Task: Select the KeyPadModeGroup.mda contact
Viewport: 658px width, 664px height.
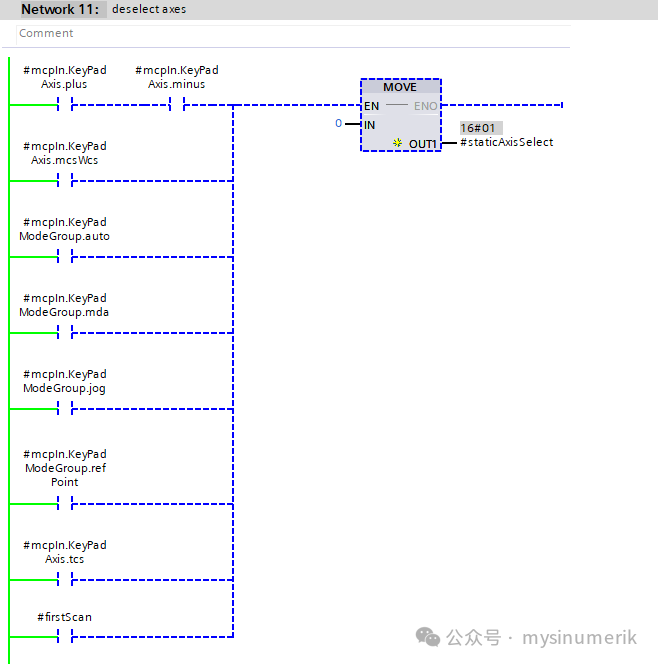Action: 65,332
